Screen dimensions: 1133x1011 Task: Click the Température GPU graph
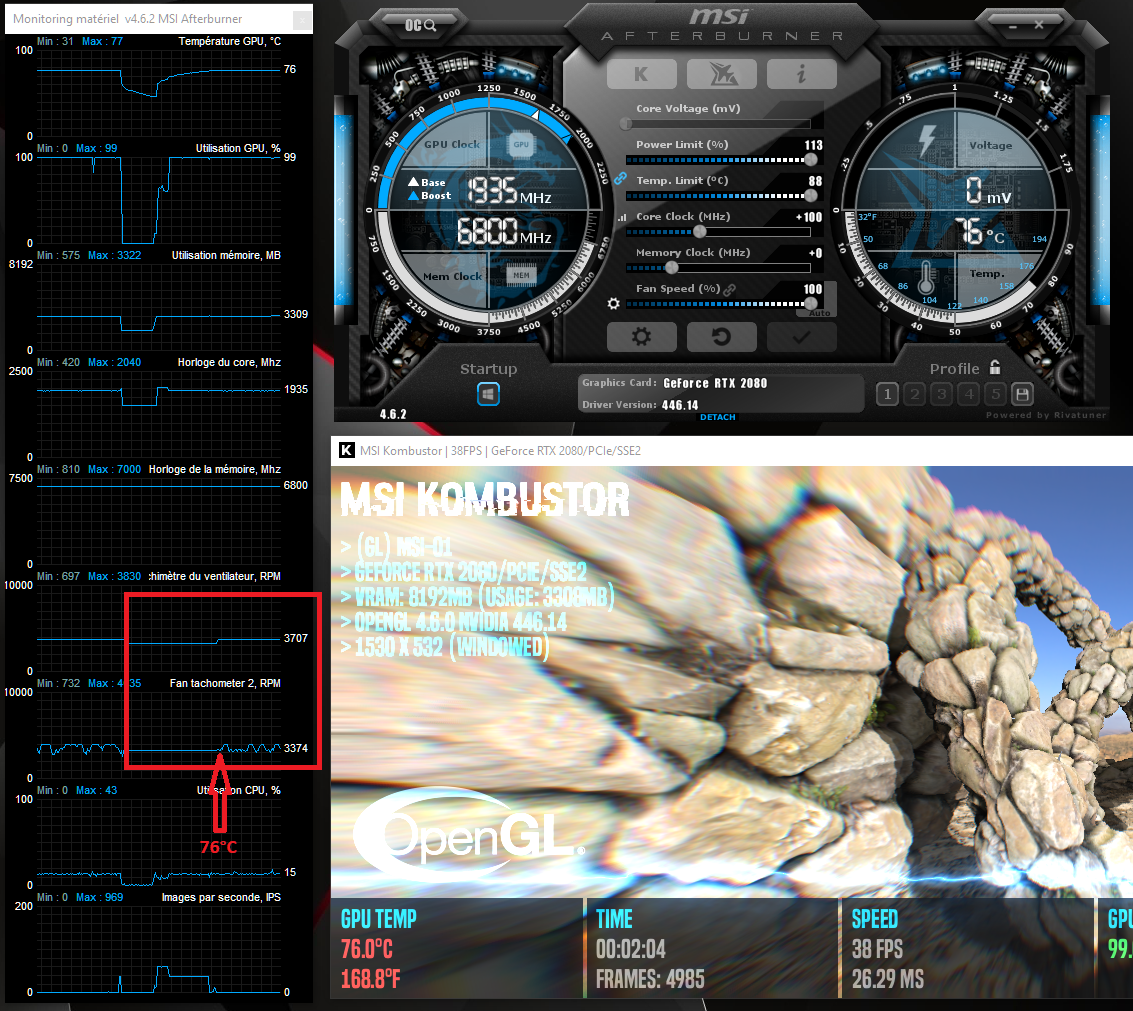tap(158, 92)
